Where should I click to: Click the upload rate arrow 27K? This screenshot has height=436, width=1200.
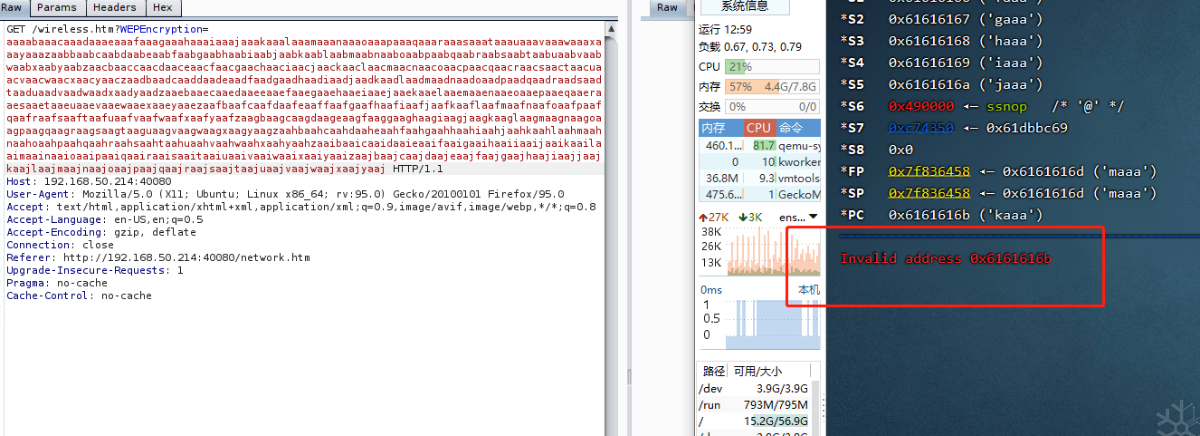[713, 216]
